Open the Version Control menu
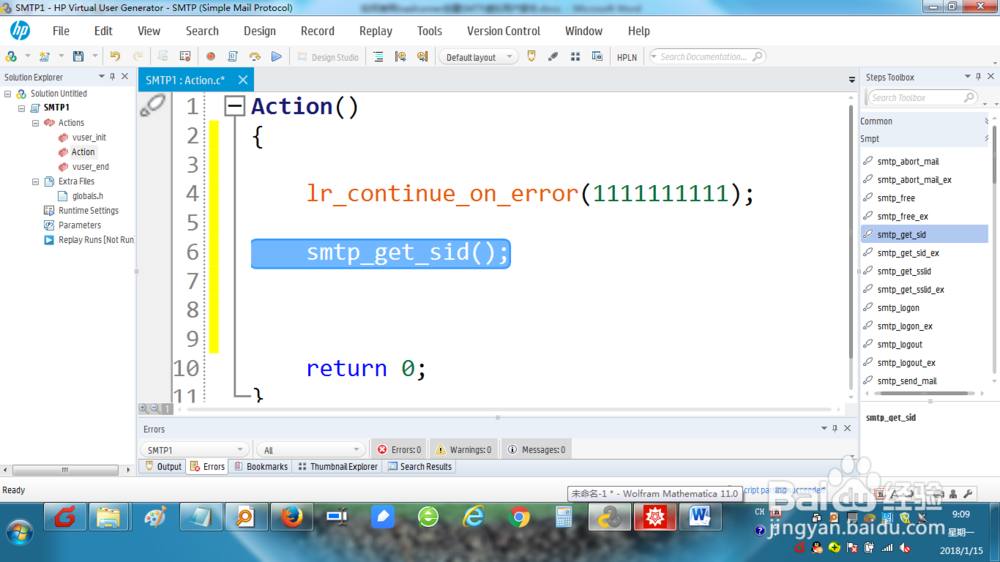 tap(503, 31)
